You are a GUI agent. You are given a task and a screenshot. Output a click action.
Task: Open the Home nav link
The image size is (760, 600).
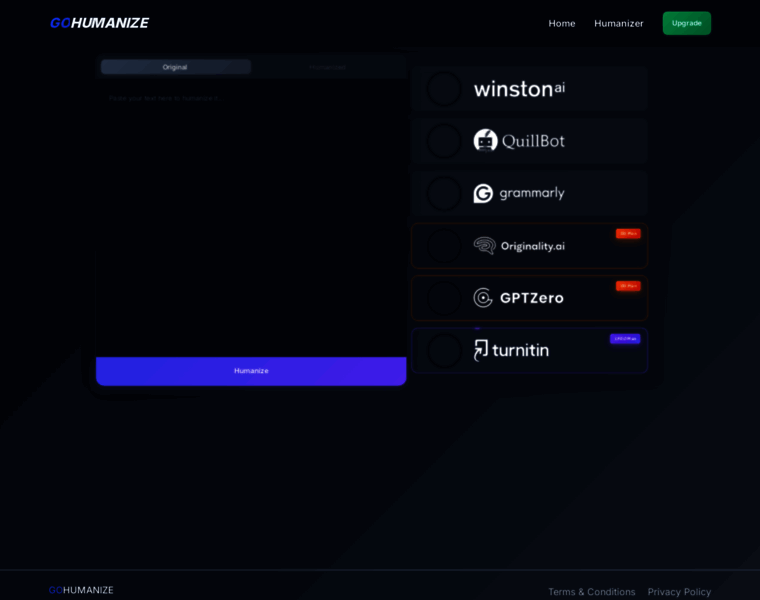pyautogui.click(x=562, y=23)
